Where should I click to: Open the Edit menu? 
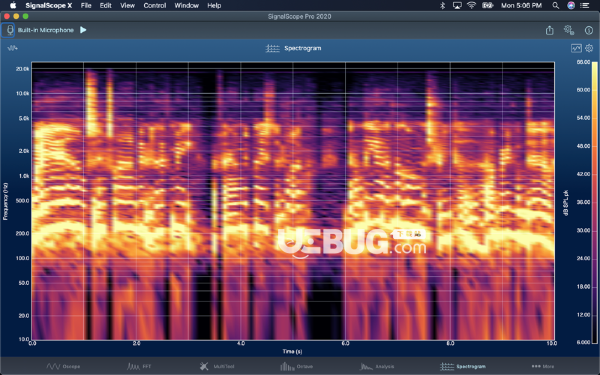coord(106,5)
